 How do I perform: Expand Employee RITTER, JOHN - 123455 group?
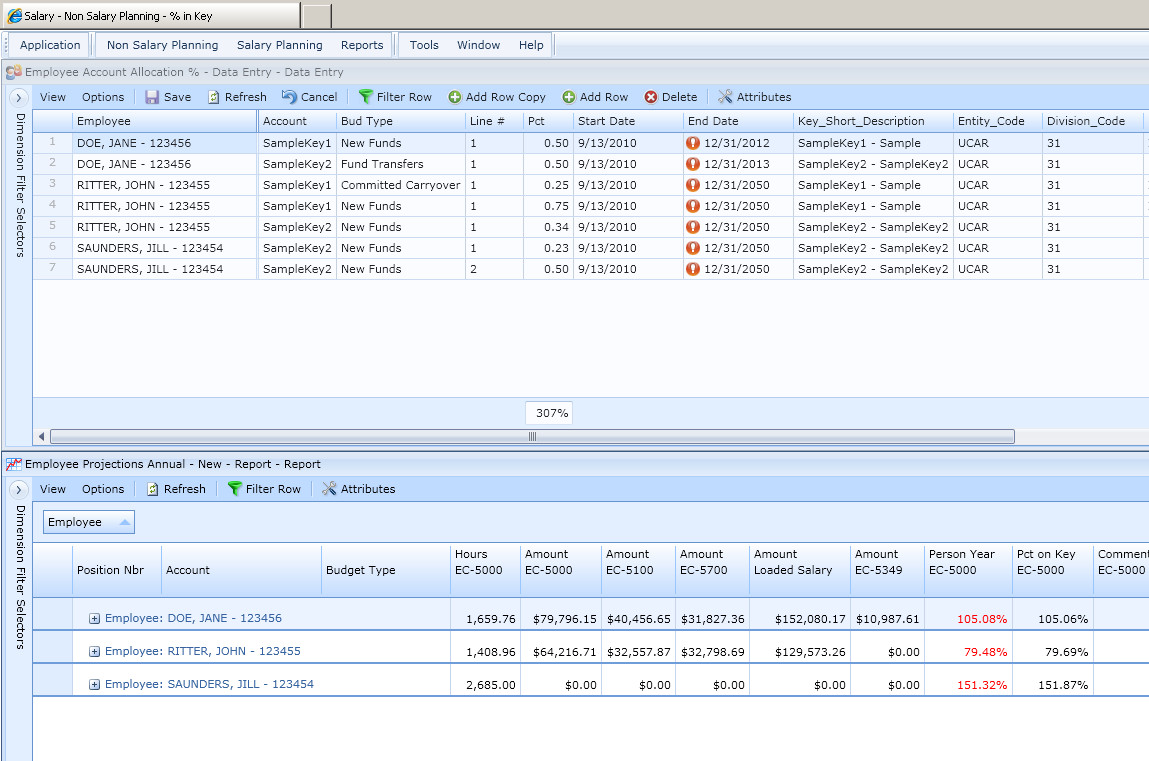pos(95,651)
